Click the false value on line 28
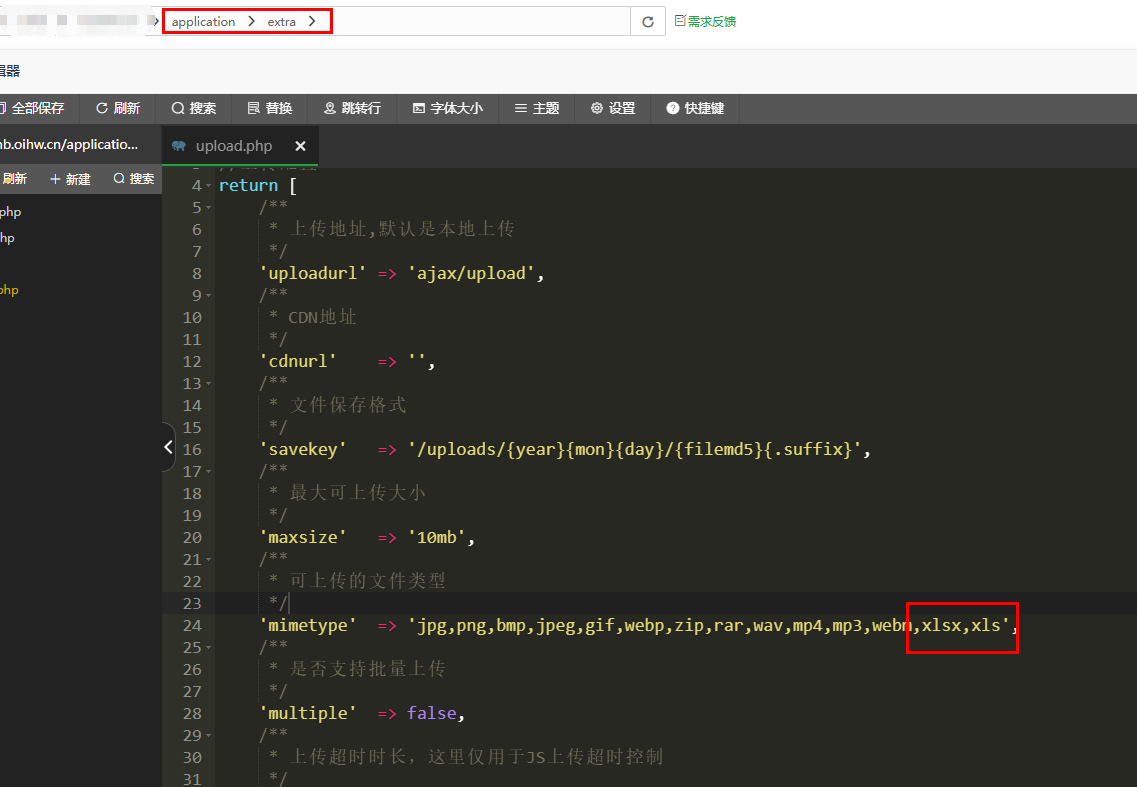 [x=431, y=714]
